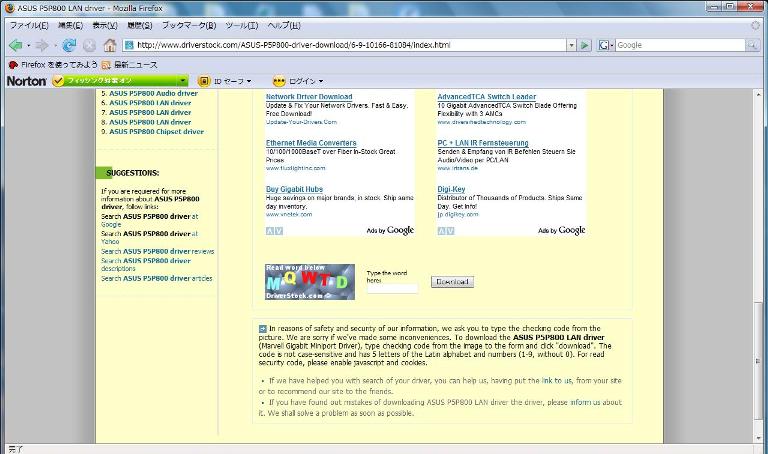
Task: Click the vertical scrollbar up arrow
Action: click(759, 94)
